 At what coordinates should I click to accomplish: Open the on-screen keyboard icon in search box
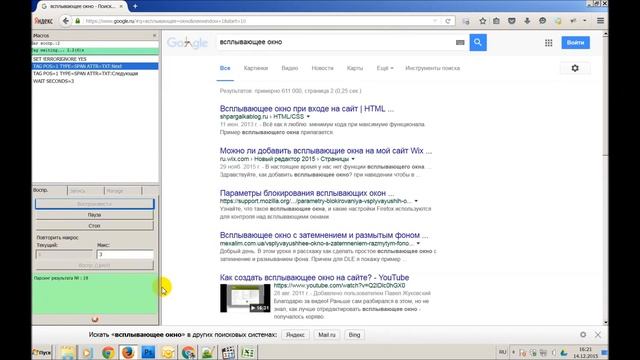click(x=460, y=42)
